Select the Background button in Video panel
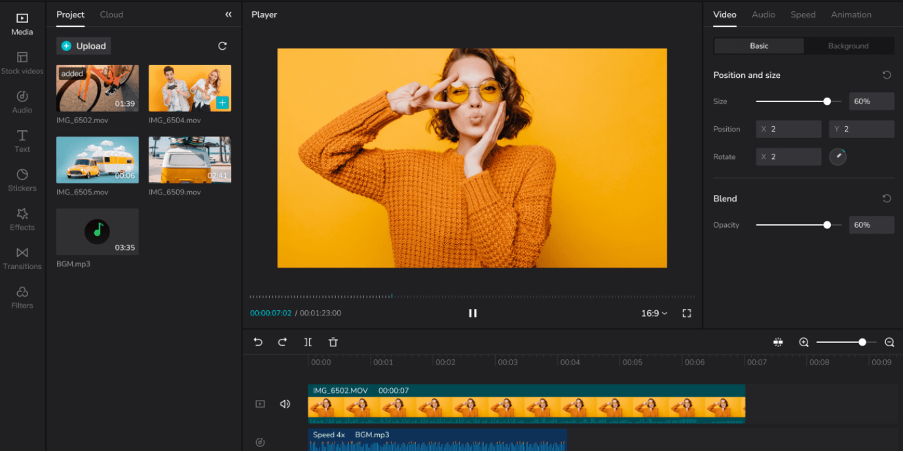 848,46
